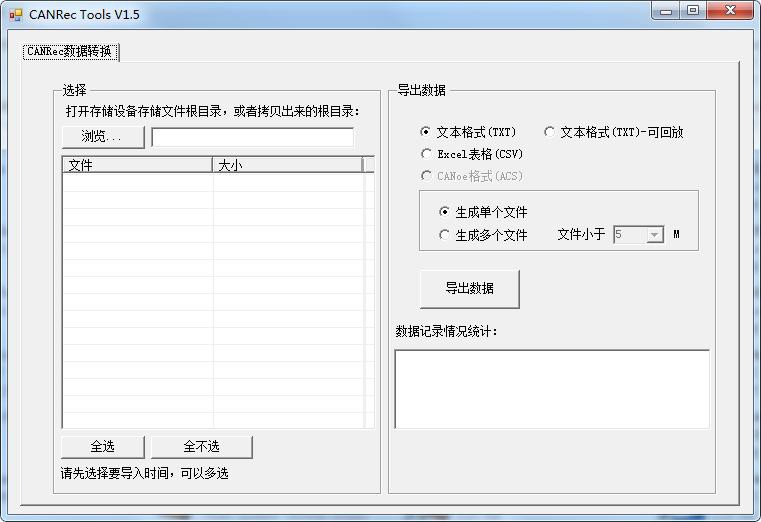
Task: Click the 导出数据 export button
Action: pyautogui.click(x=469, y=288)
